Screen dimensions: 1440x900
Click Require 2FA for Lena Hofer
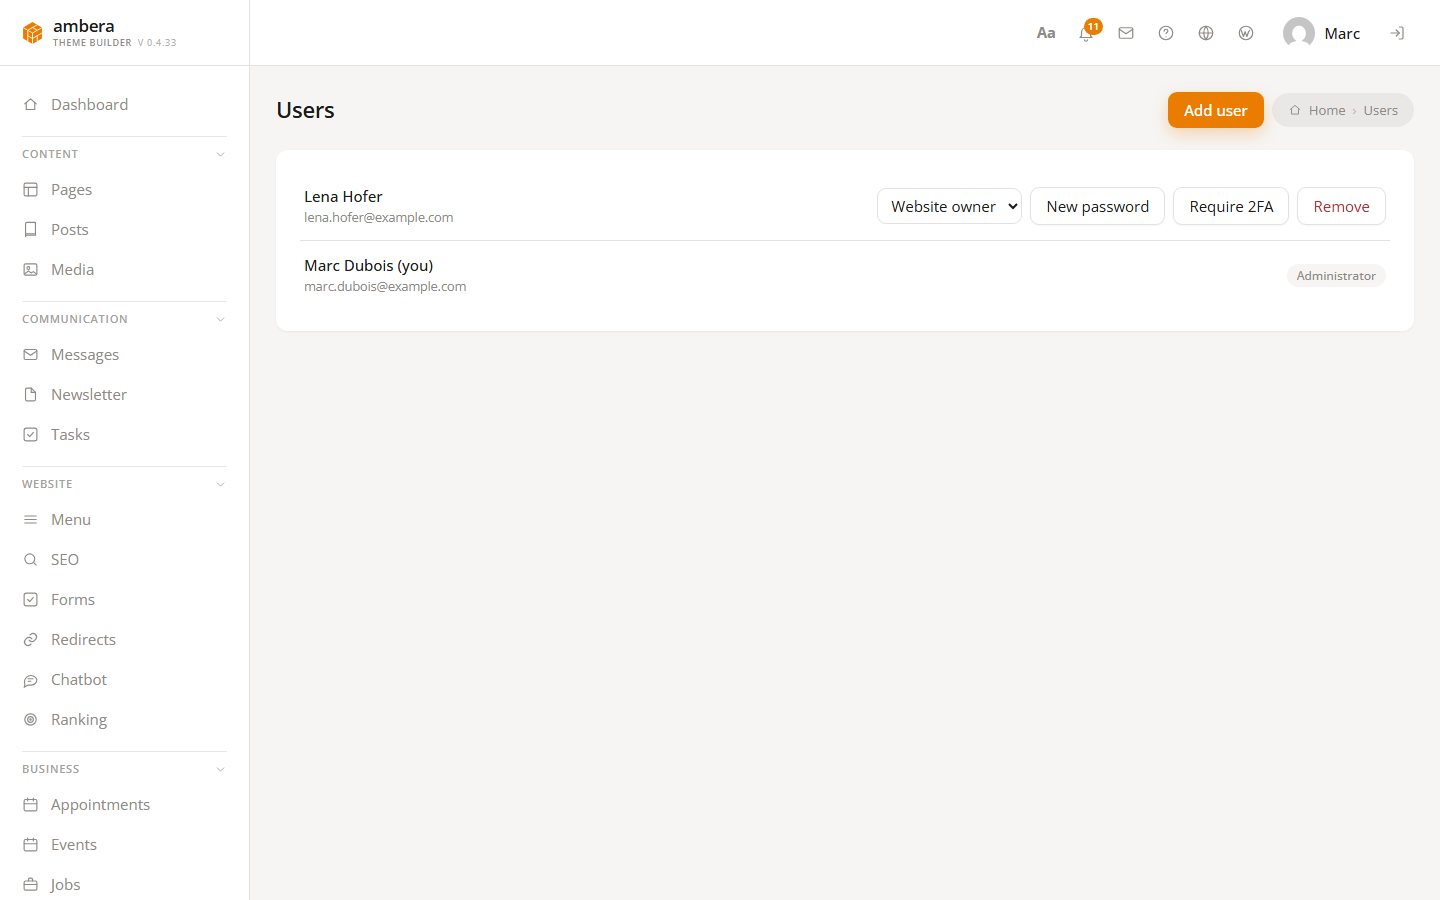click(1231, 206)
